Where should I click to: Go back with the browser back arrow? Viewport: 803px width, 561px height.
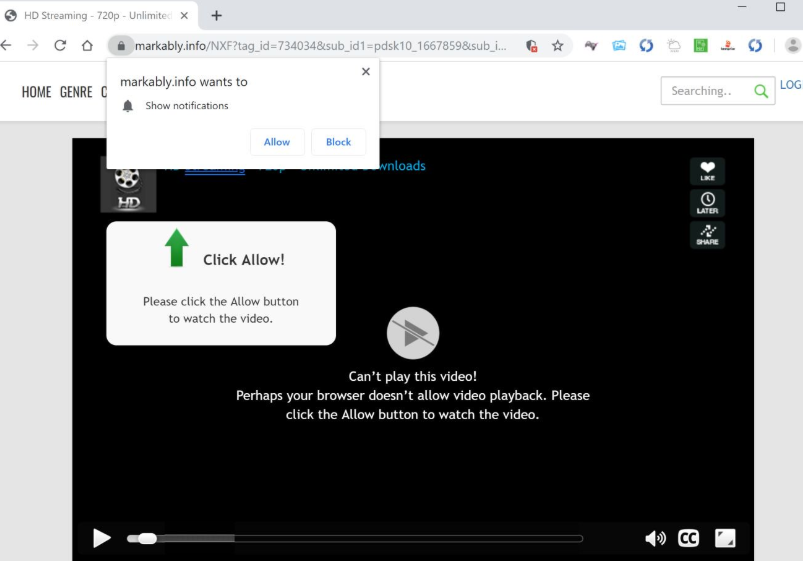coord(6,46)
